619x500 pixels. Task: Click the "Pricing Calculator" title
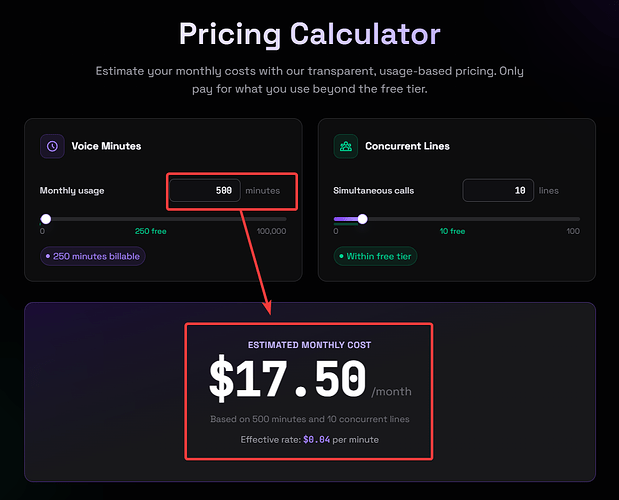pyautogui.click(x=309, y=34)
